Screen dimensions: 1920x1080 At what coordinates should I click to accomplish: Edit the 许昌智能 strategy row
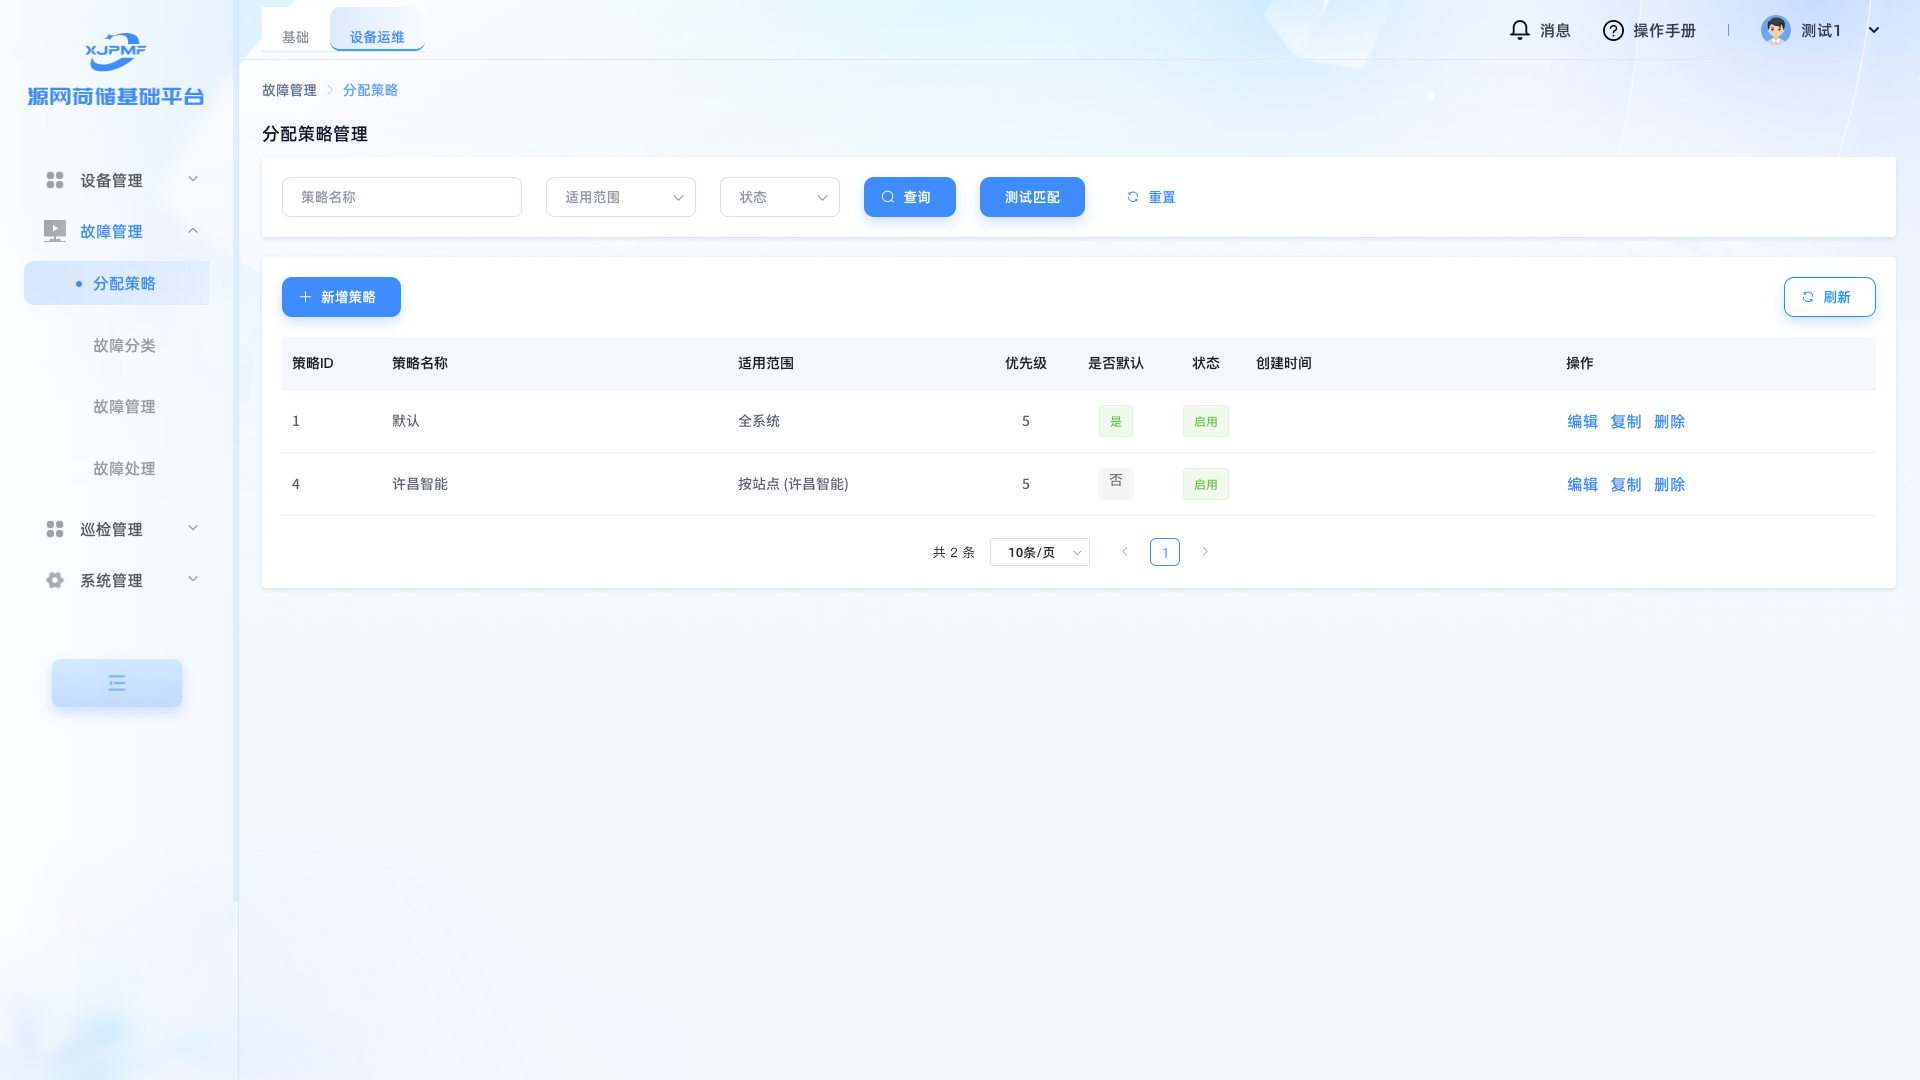(1582, 484)
